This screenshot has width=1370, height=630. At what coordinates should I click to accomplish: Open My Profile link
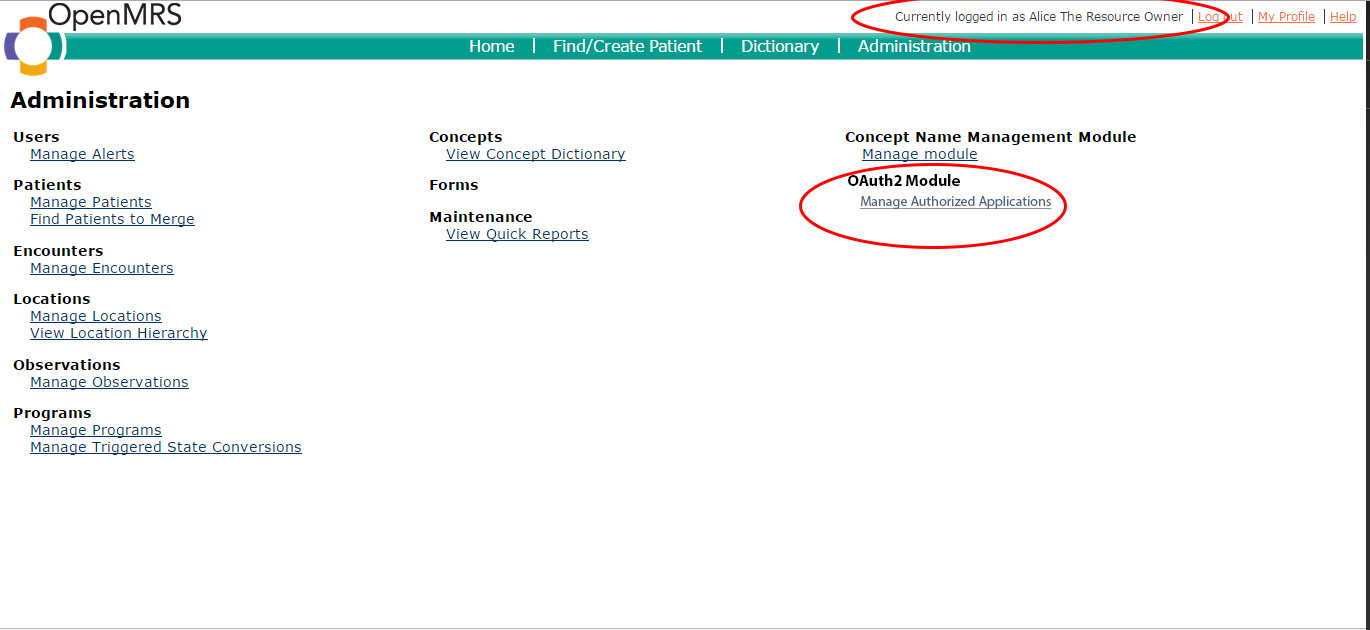coord(1286,17)
